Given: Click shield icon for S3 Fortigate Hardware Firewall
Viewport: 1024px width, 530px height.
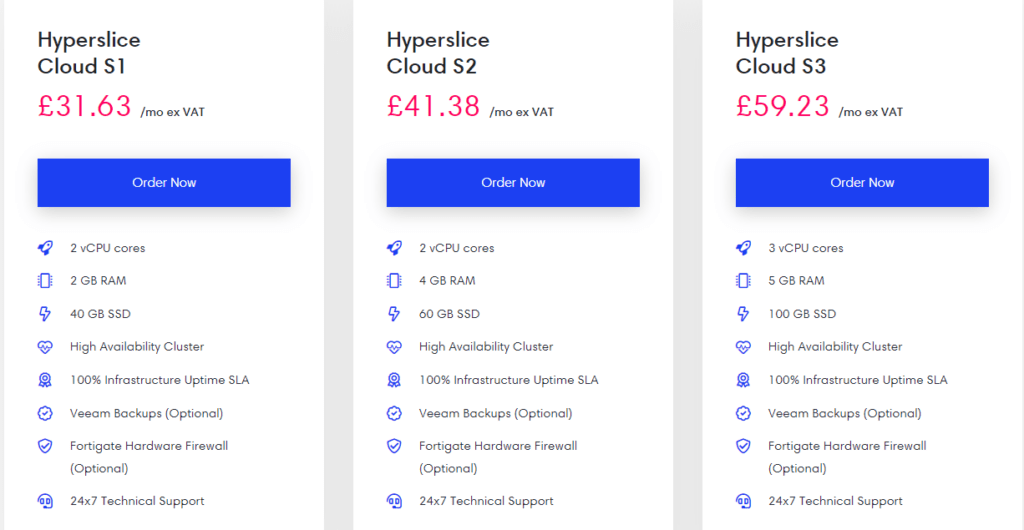Looking at the screenshot, I should [x=743, y=446].
